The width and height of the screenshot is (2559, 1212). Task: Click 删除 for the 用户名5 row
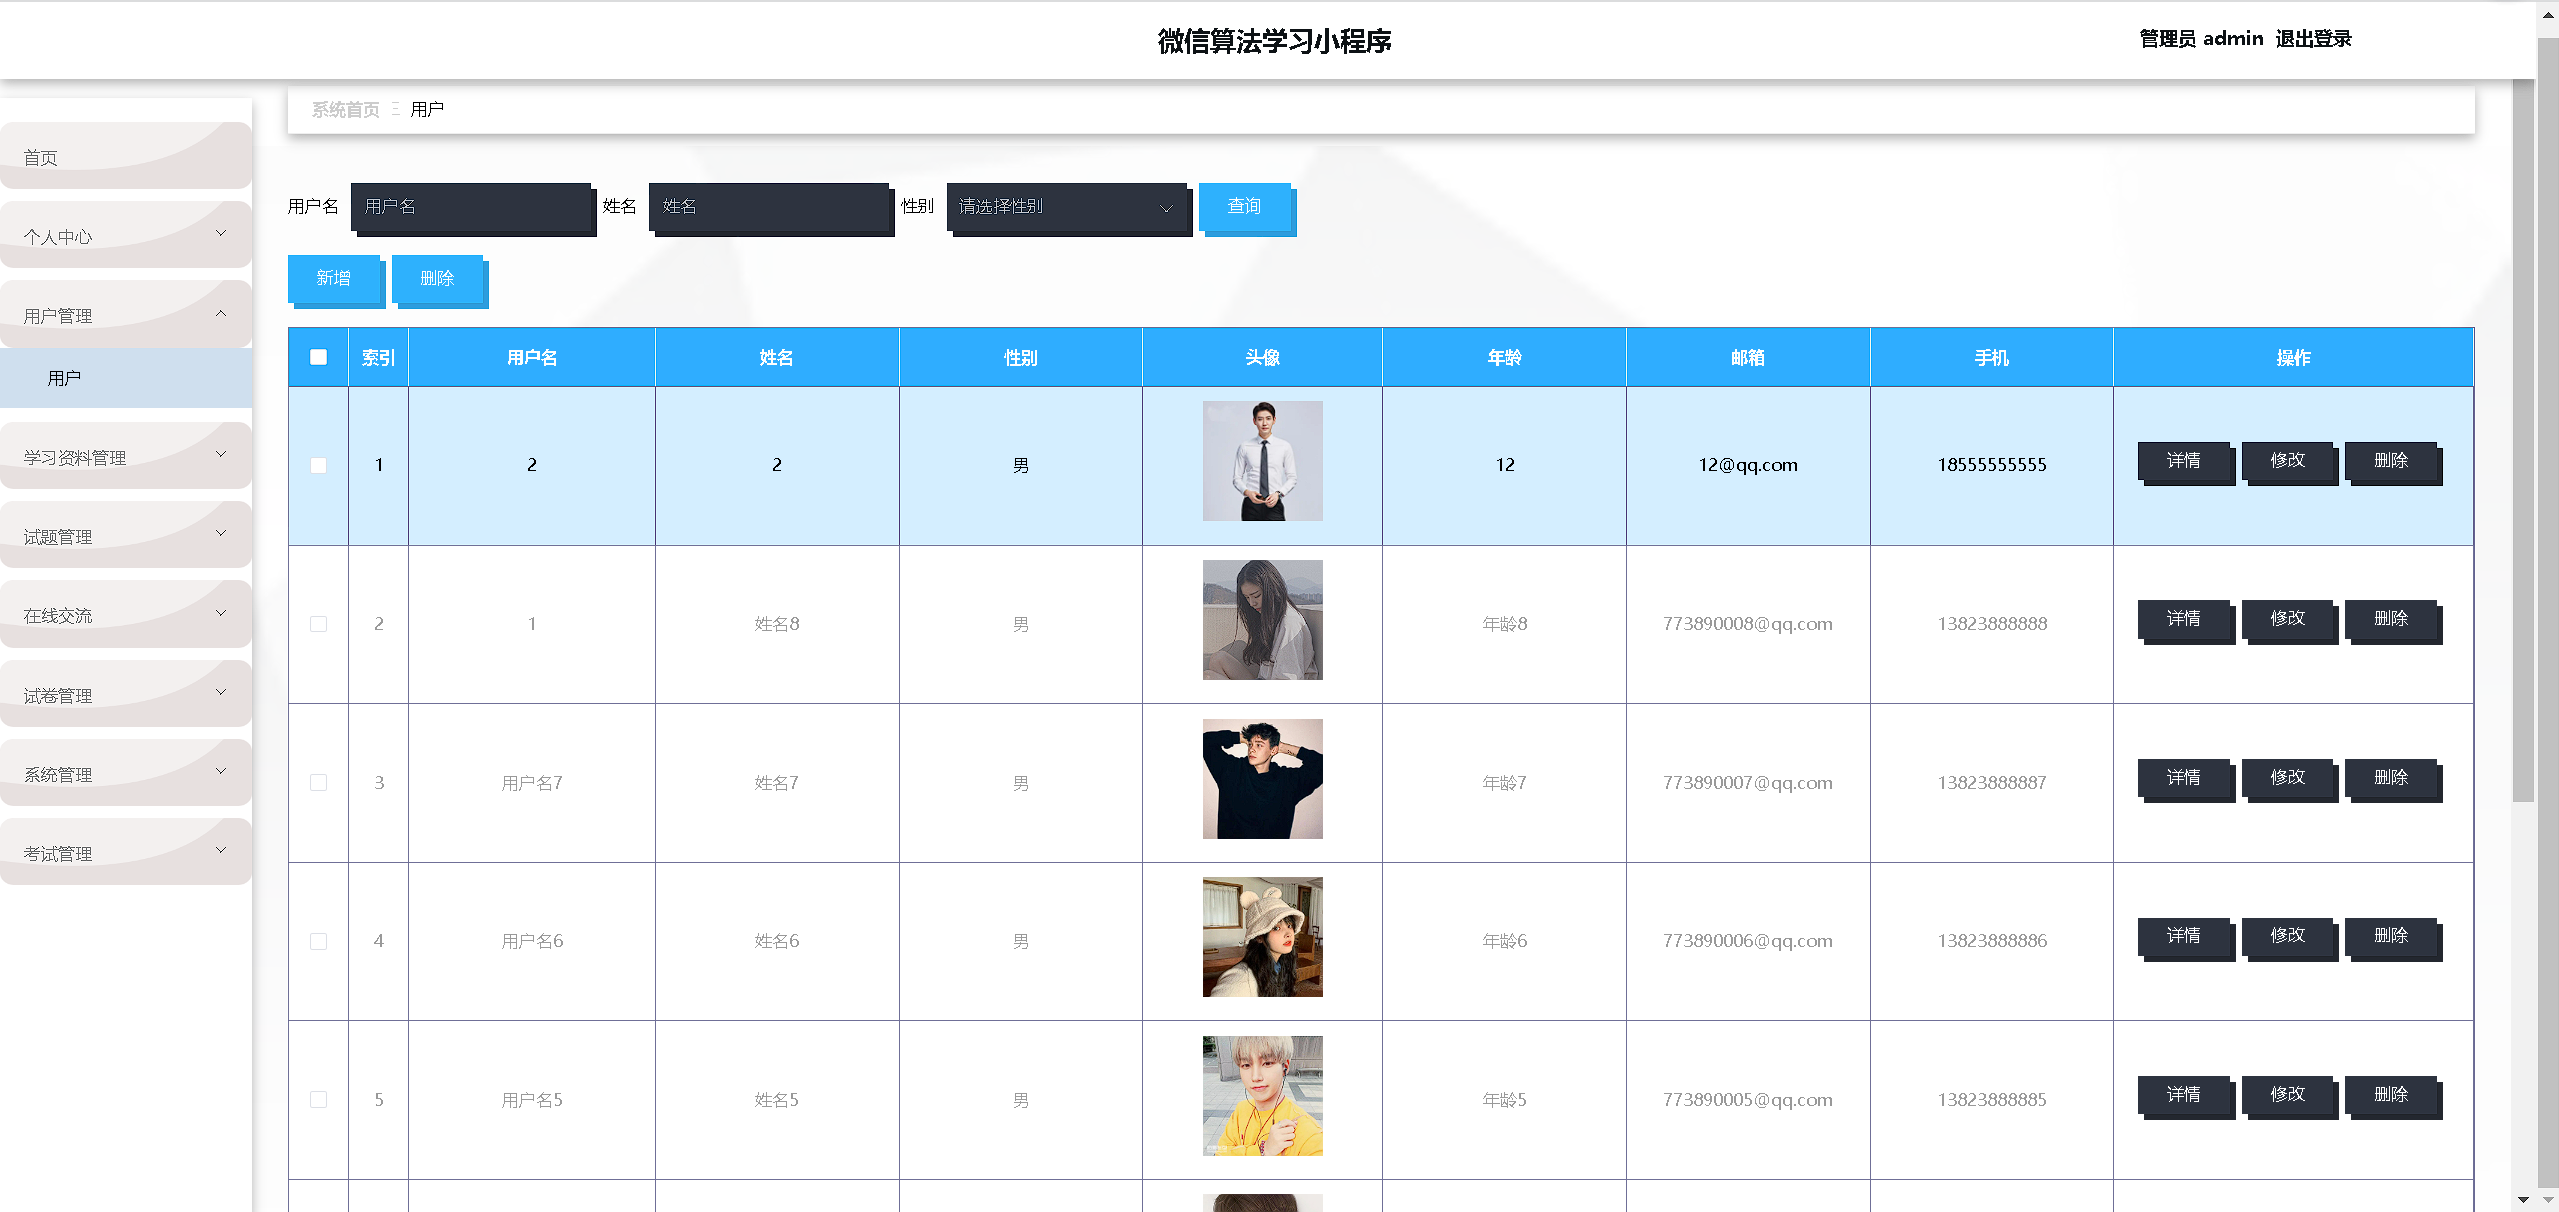[x=2391, y=1095]
